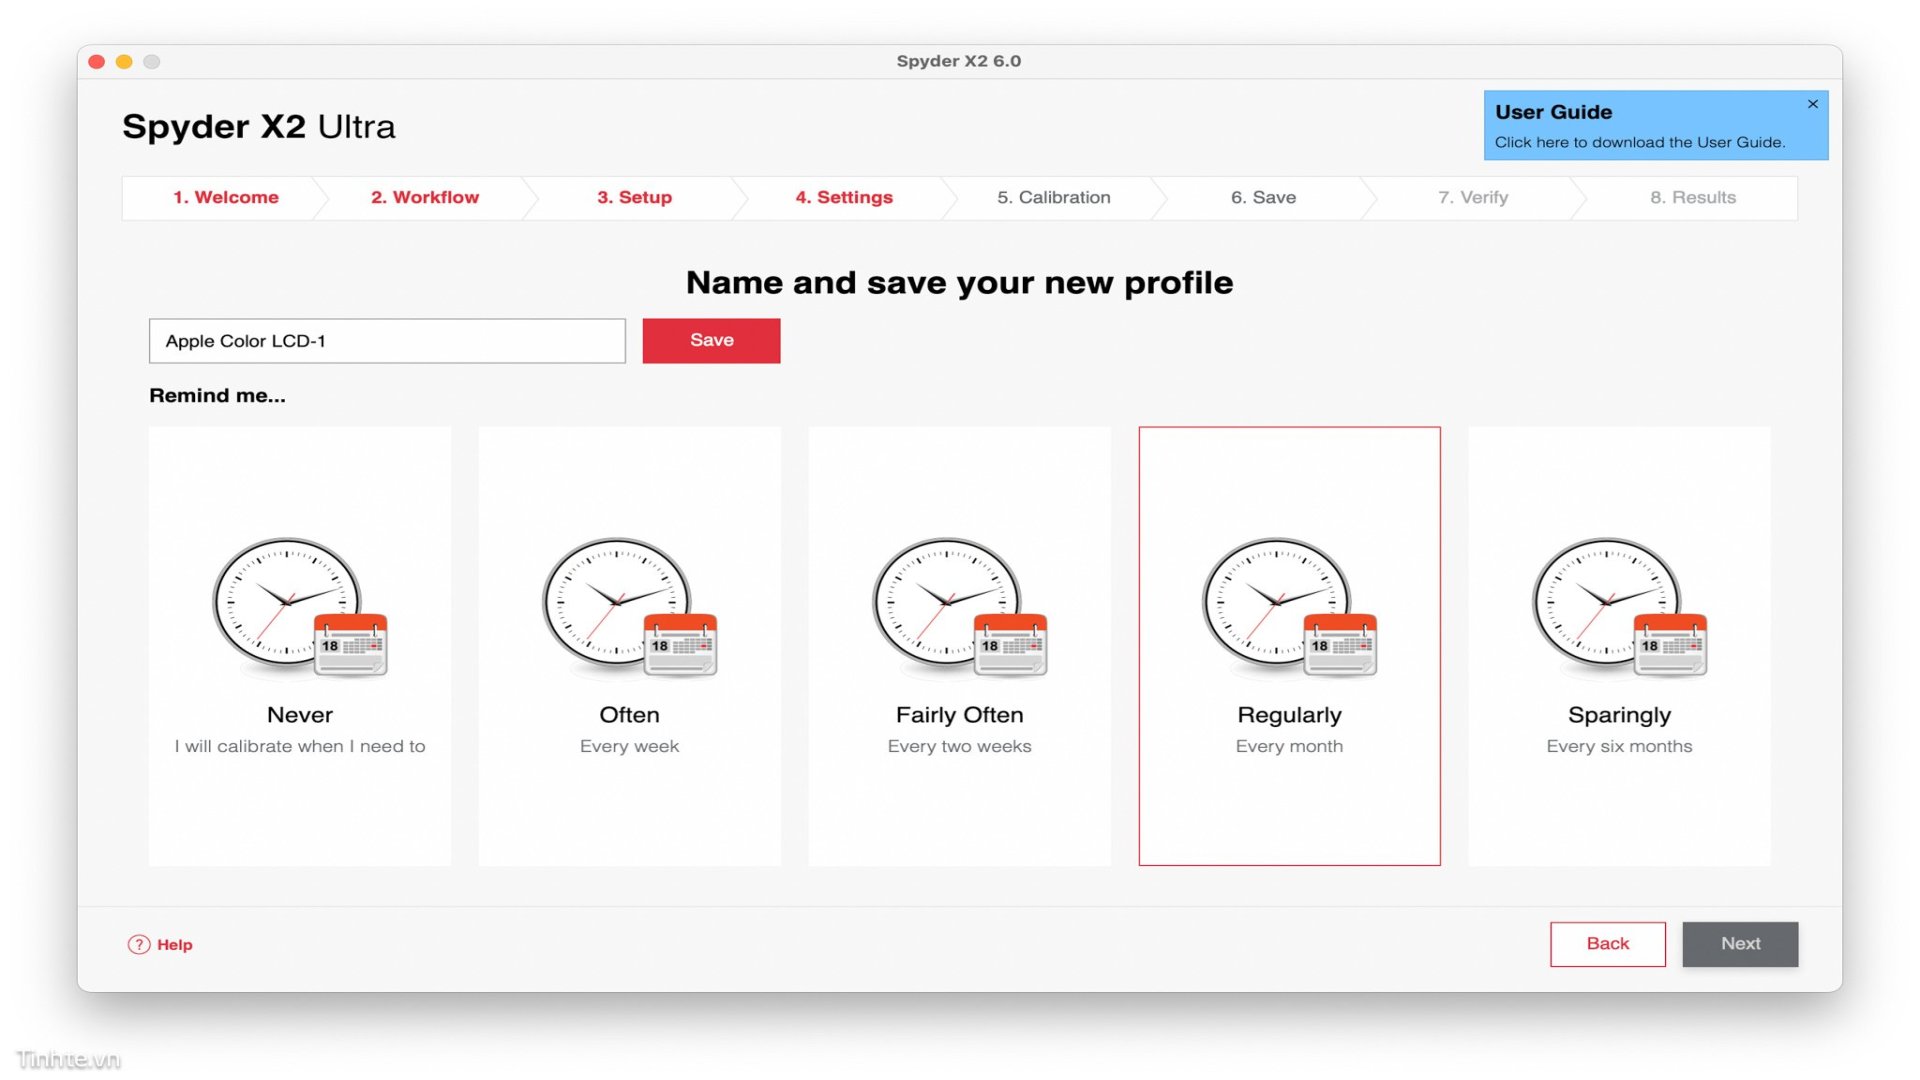1920x1080 pixels.
Task: Focus the profile name input field
Action: pos(387,341)
